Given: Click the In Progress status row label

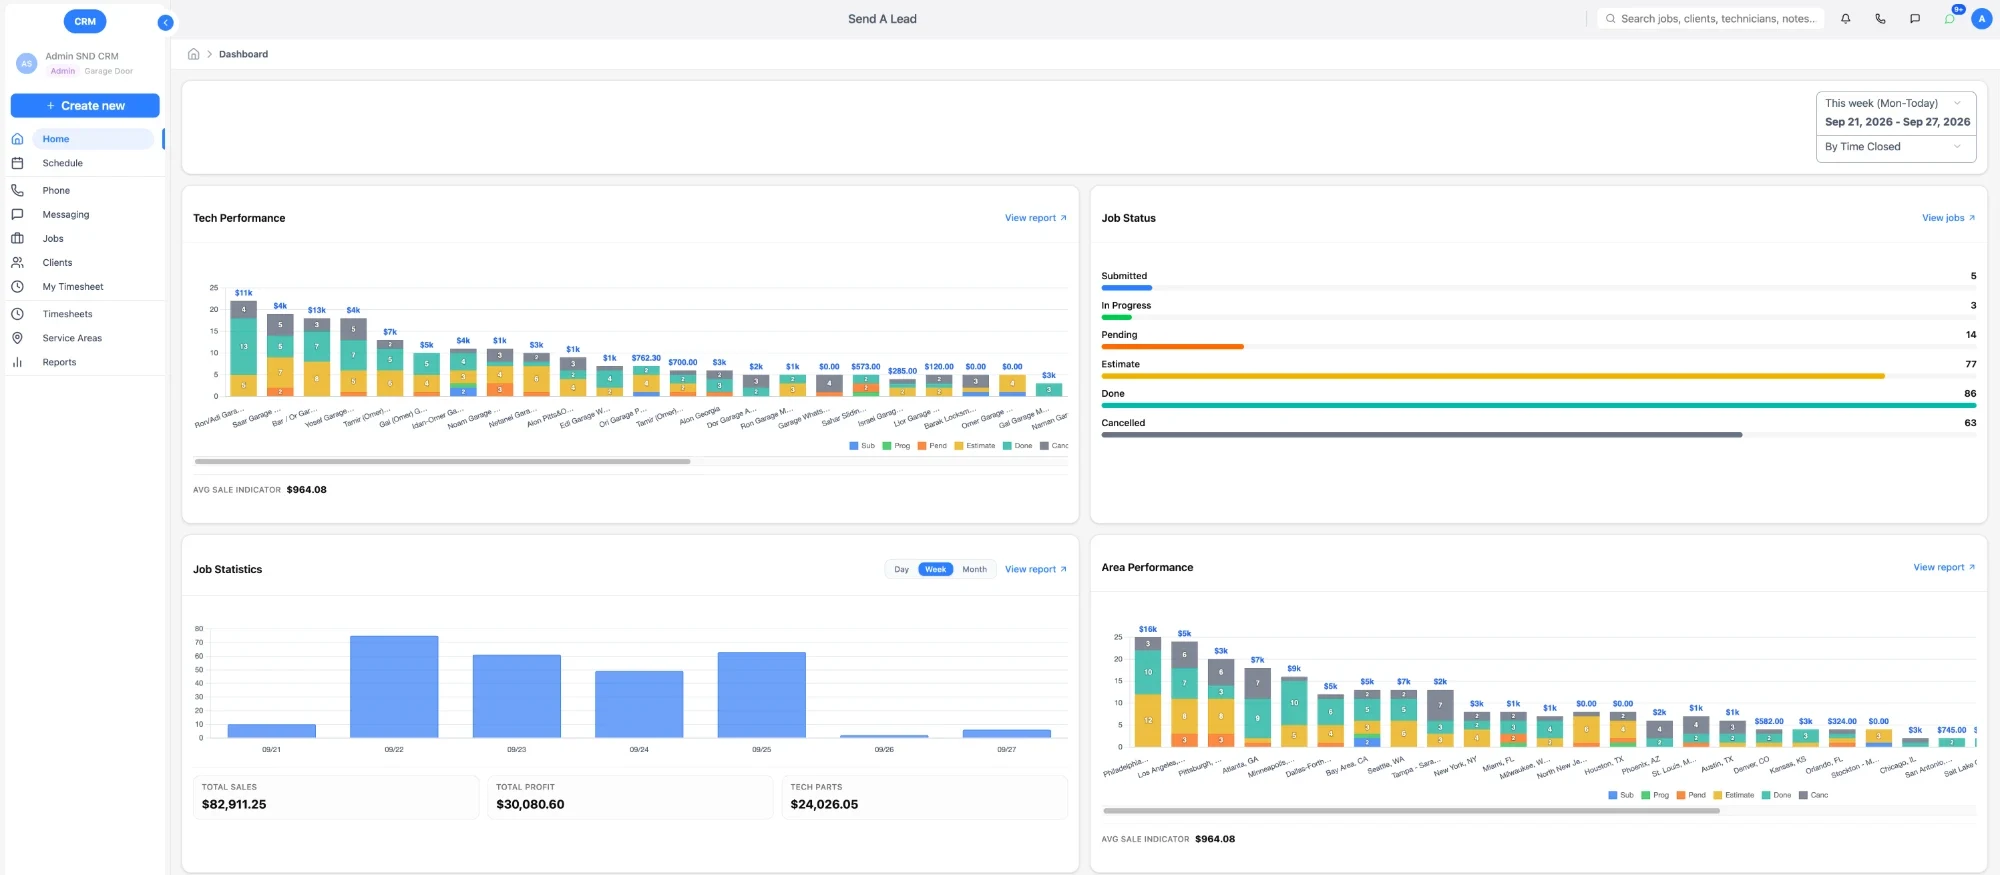Looking at the screenshot, I should pos(1126,306).
